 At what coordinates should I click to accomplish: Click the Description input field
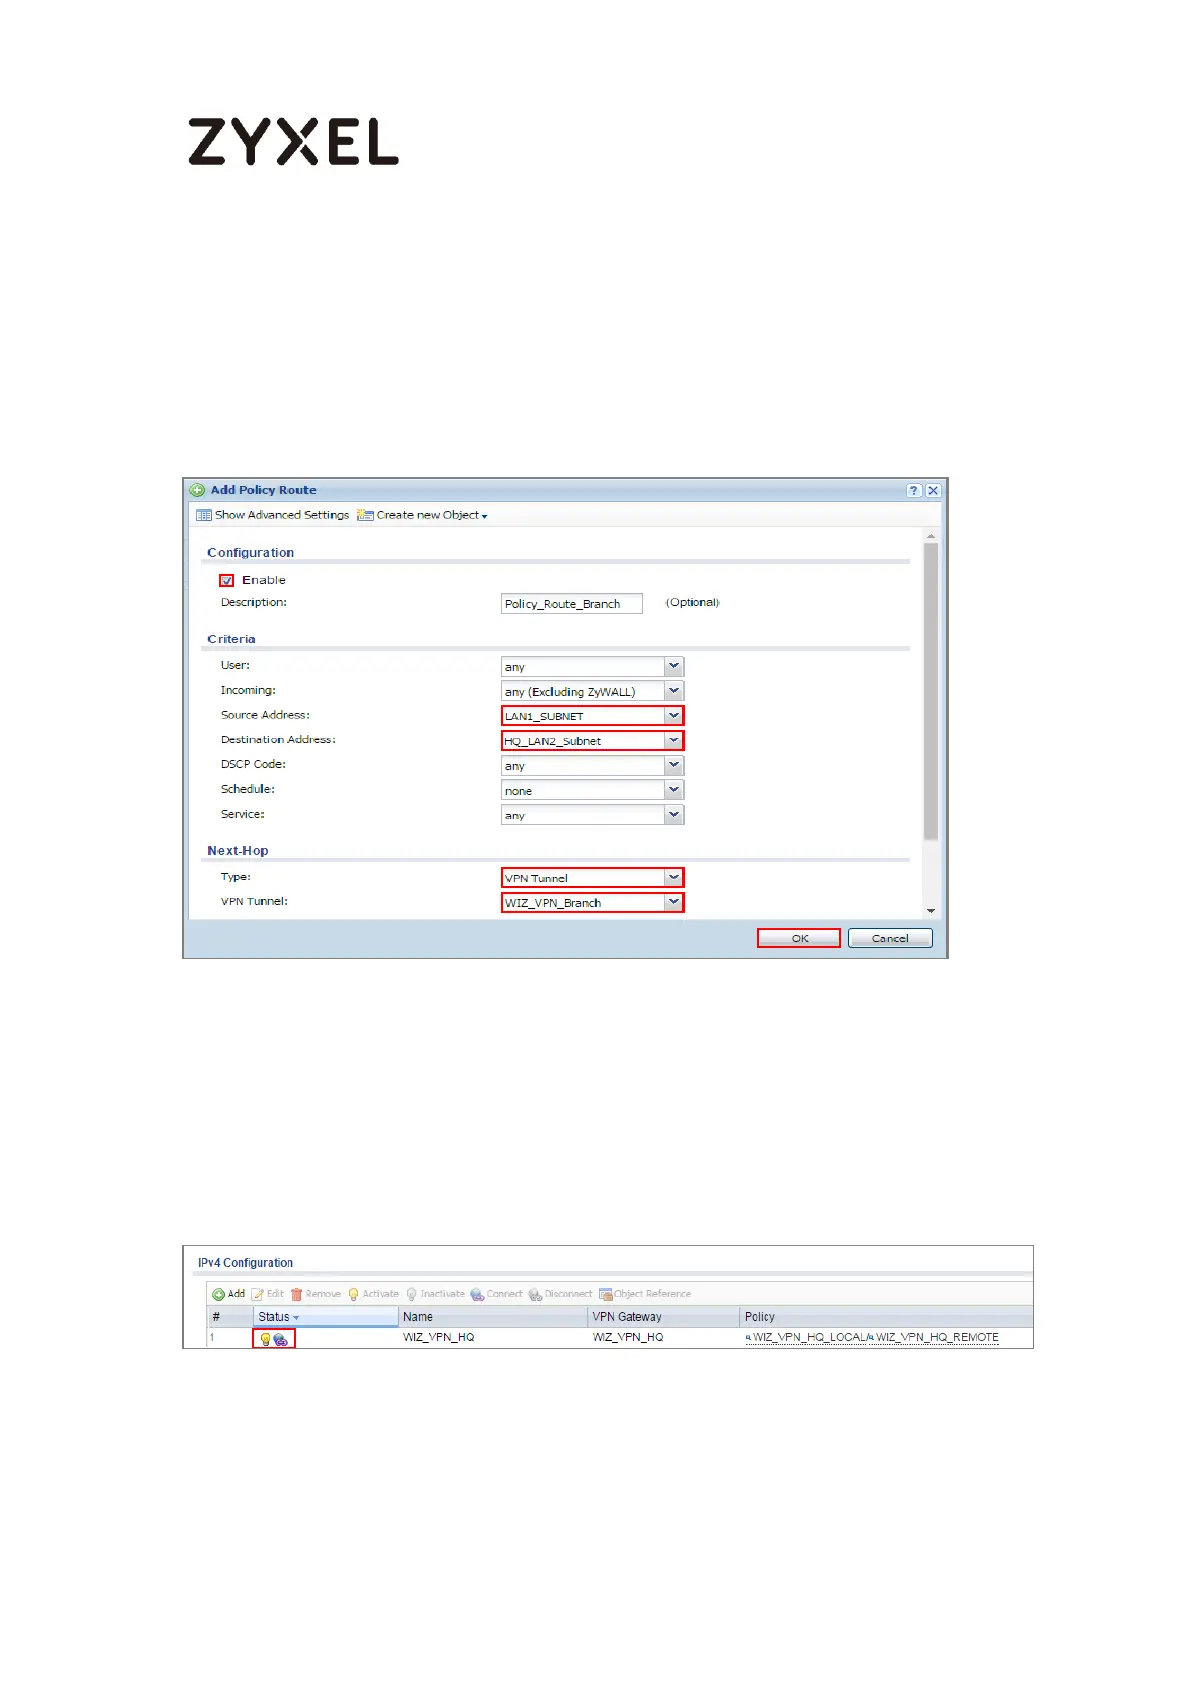click(571, 604)
